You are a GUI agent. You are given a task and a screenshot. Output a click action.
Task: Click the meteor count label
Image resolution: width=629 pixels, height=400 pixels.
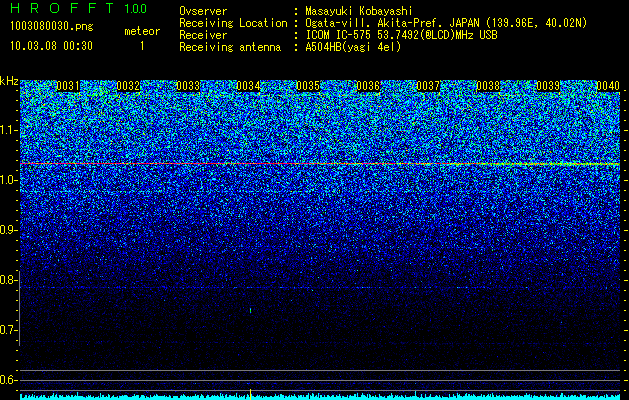(142, 31)
